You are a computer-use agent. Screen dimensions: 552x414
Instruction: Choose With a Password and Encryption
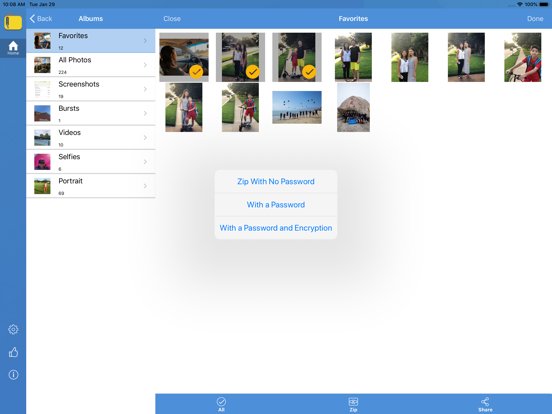point(276,228)
